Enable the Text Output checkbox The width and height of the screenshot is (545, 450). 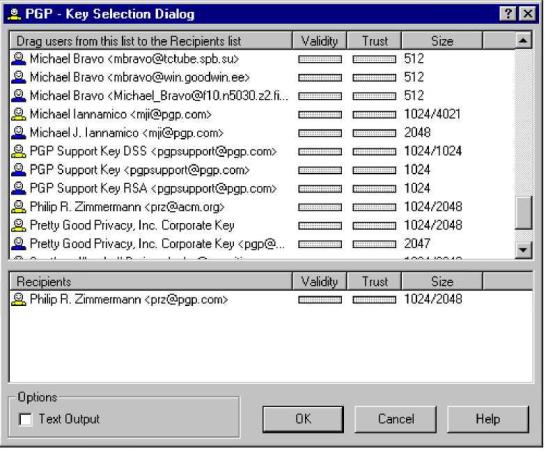tap(25, 419)
